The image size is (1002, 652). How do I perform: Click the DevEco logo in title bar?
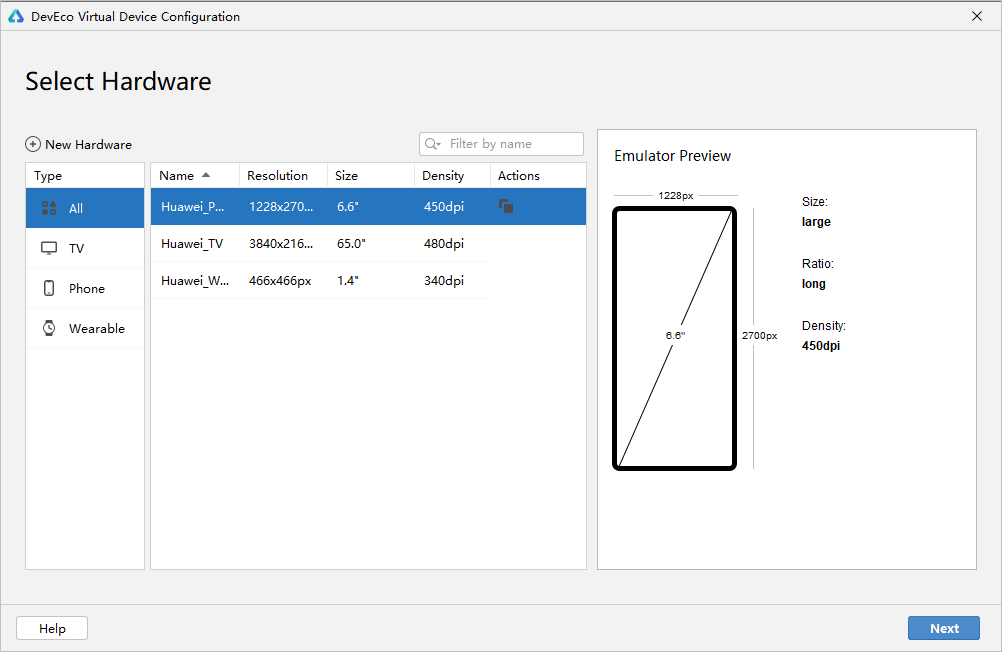click(16, 17)
